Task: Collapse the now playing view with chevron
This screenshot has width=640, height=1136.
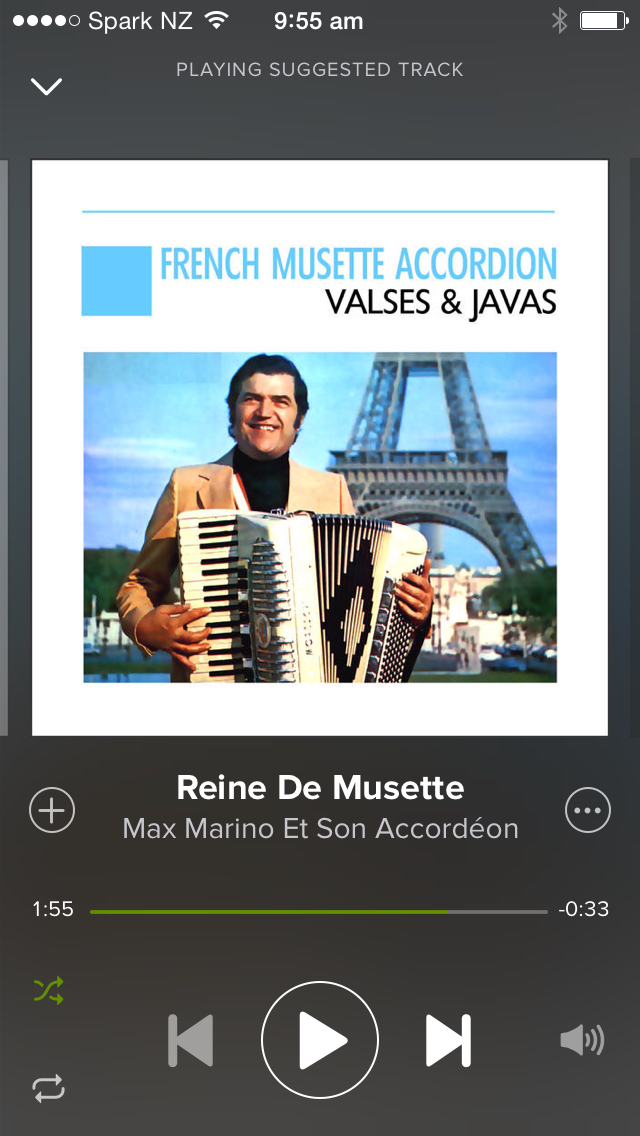Action: click(x=46, y=87)
